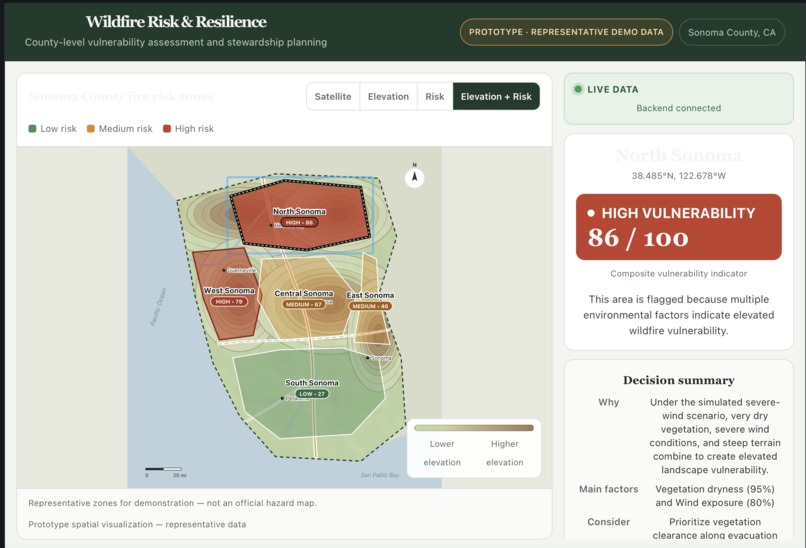This screenshot has width=806, height=548.
Task: Select the North Sonoma zone label
Action: click(299, 211)
